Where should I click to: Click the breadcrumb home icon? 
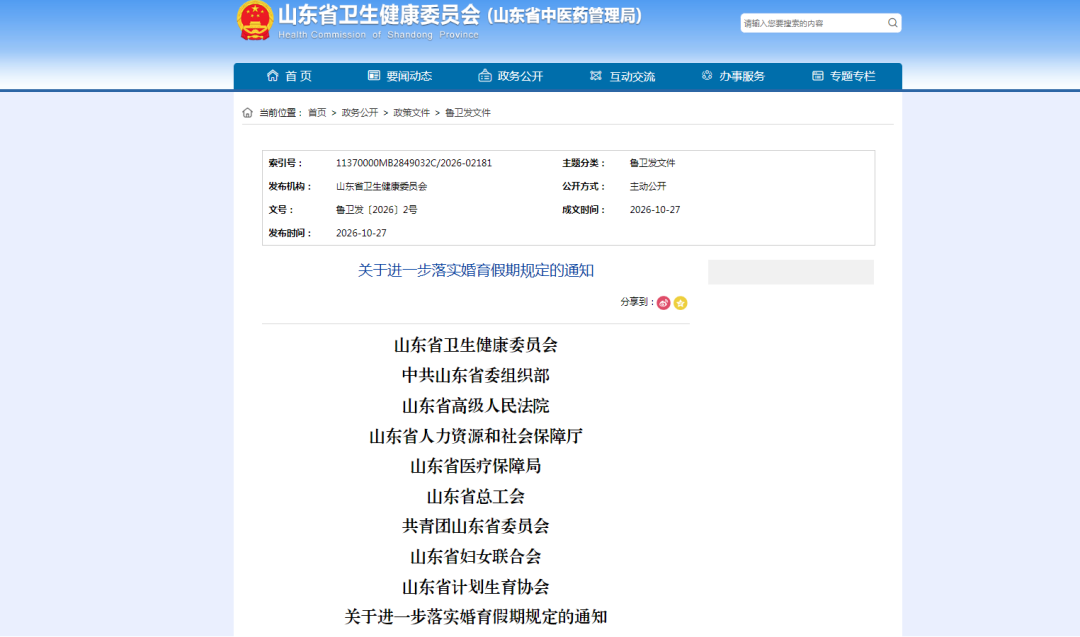(x=247, y=112)
